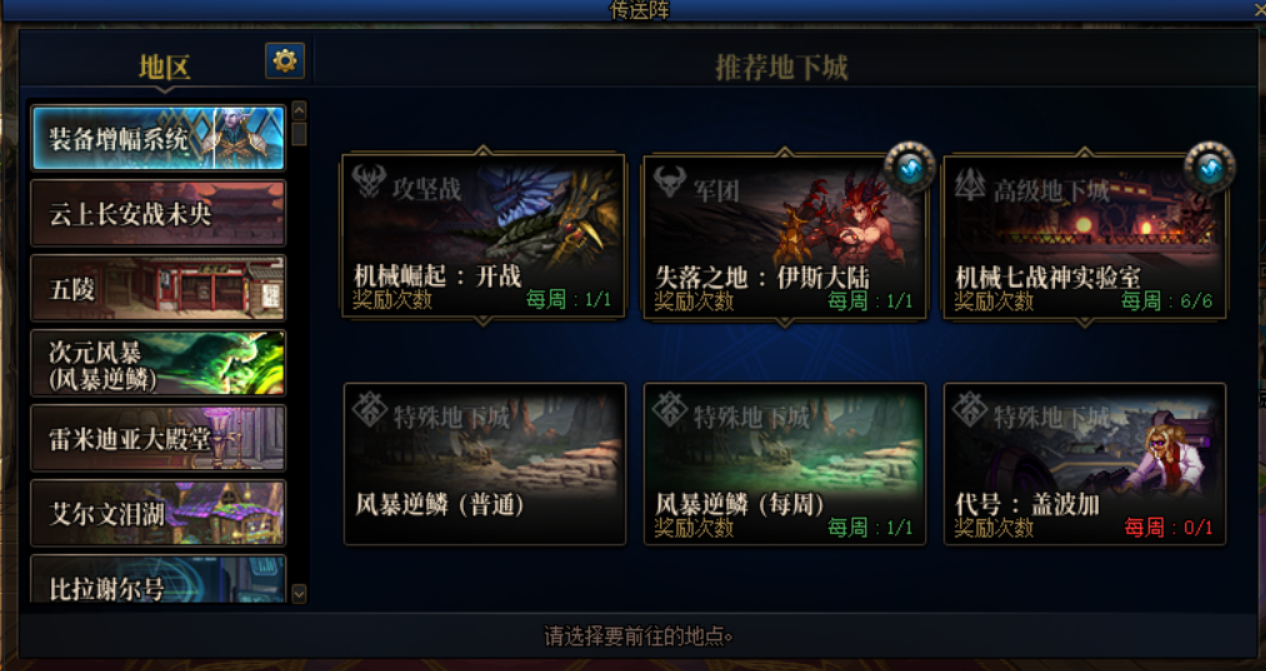This screenshot has height=671, width=1266.
Task: Choose 五陵 in the region list
Action: point(158,288)
